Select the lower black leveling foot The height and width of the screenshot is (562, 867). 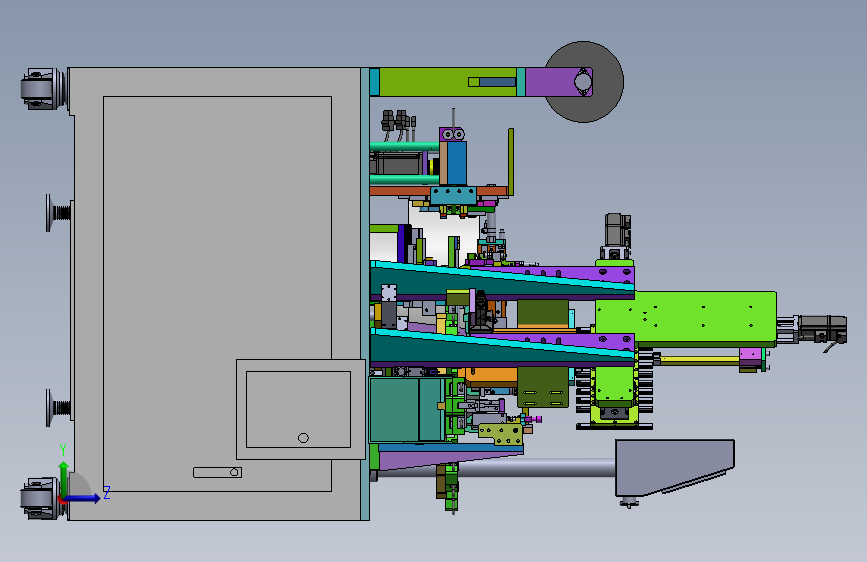click(58, 408)
